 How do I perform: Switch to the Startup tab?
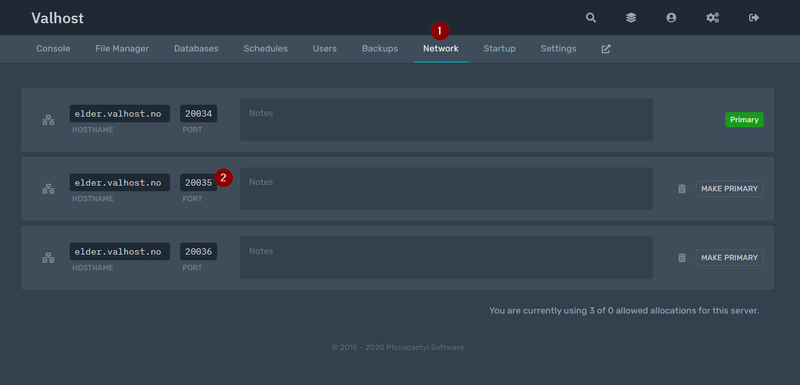[x=499, y=49]
